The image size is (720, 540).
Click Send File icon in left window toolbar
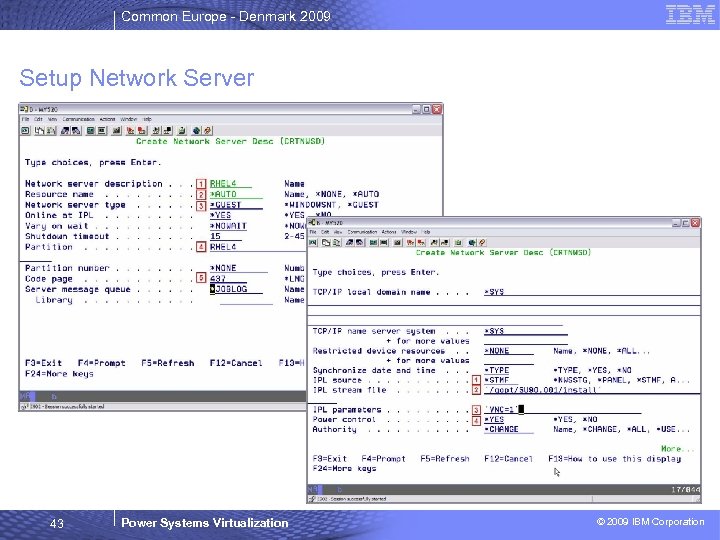click(x=66, y=130)
